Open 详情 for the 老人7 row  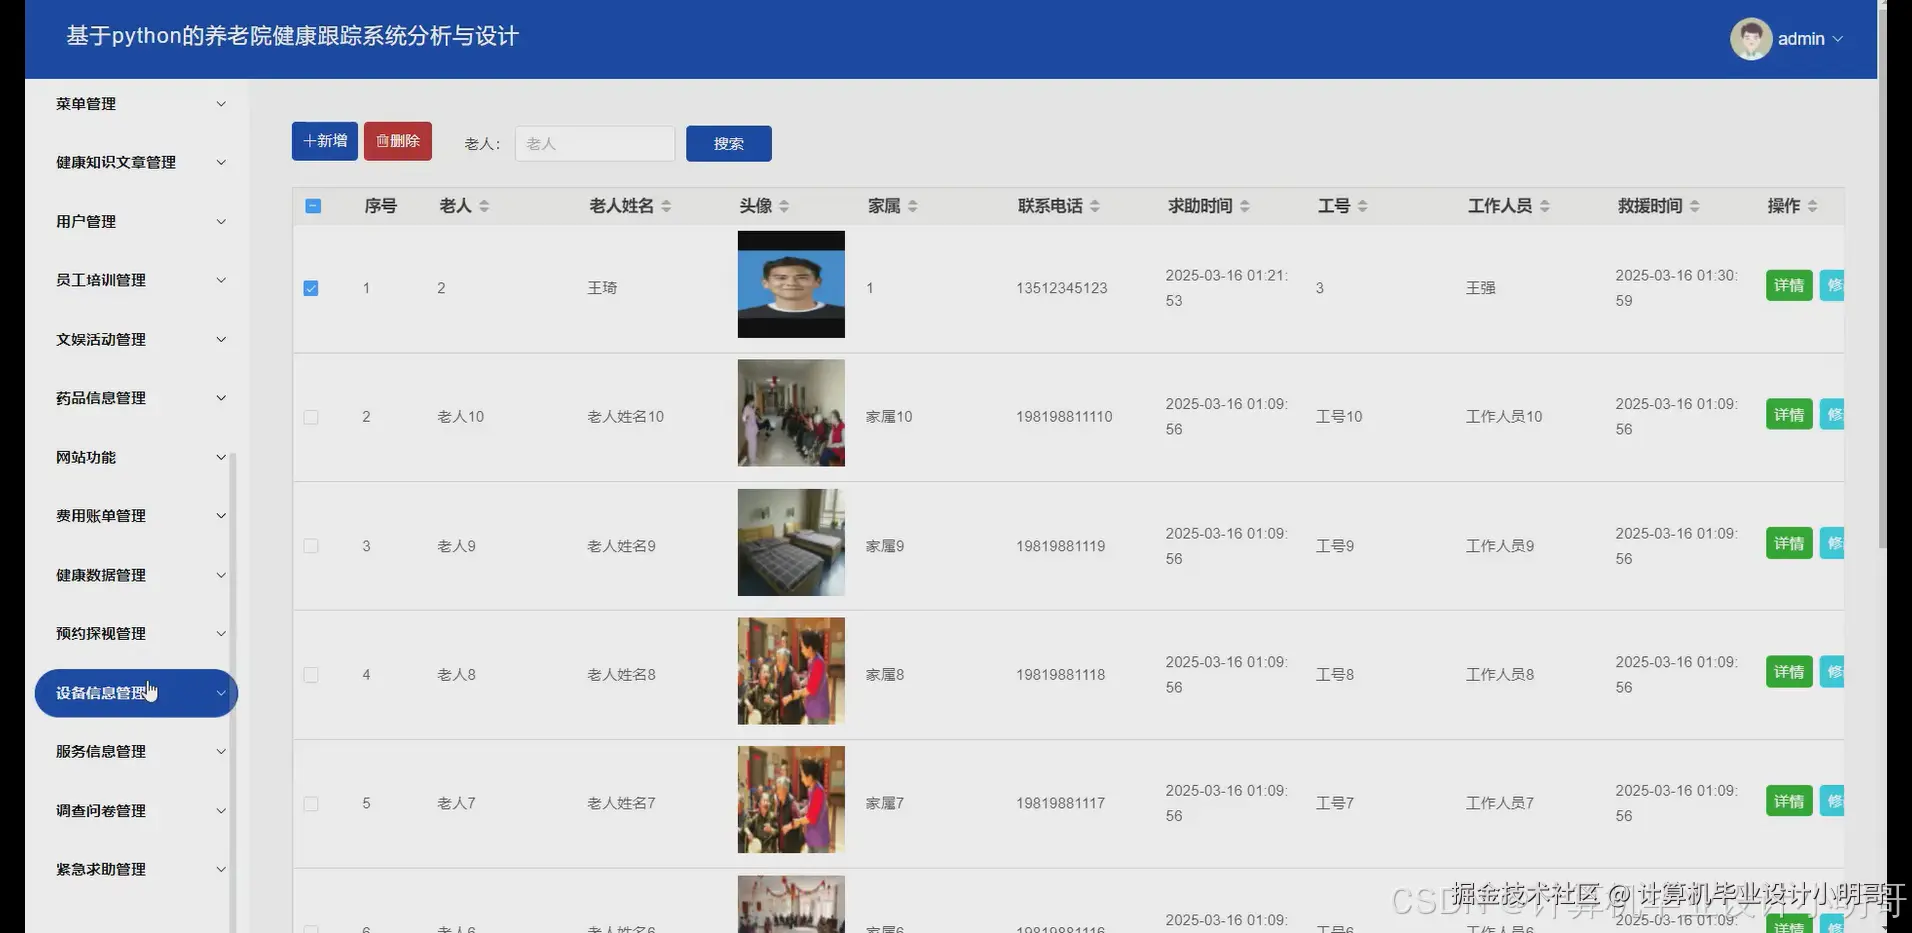click(1789, 802)
